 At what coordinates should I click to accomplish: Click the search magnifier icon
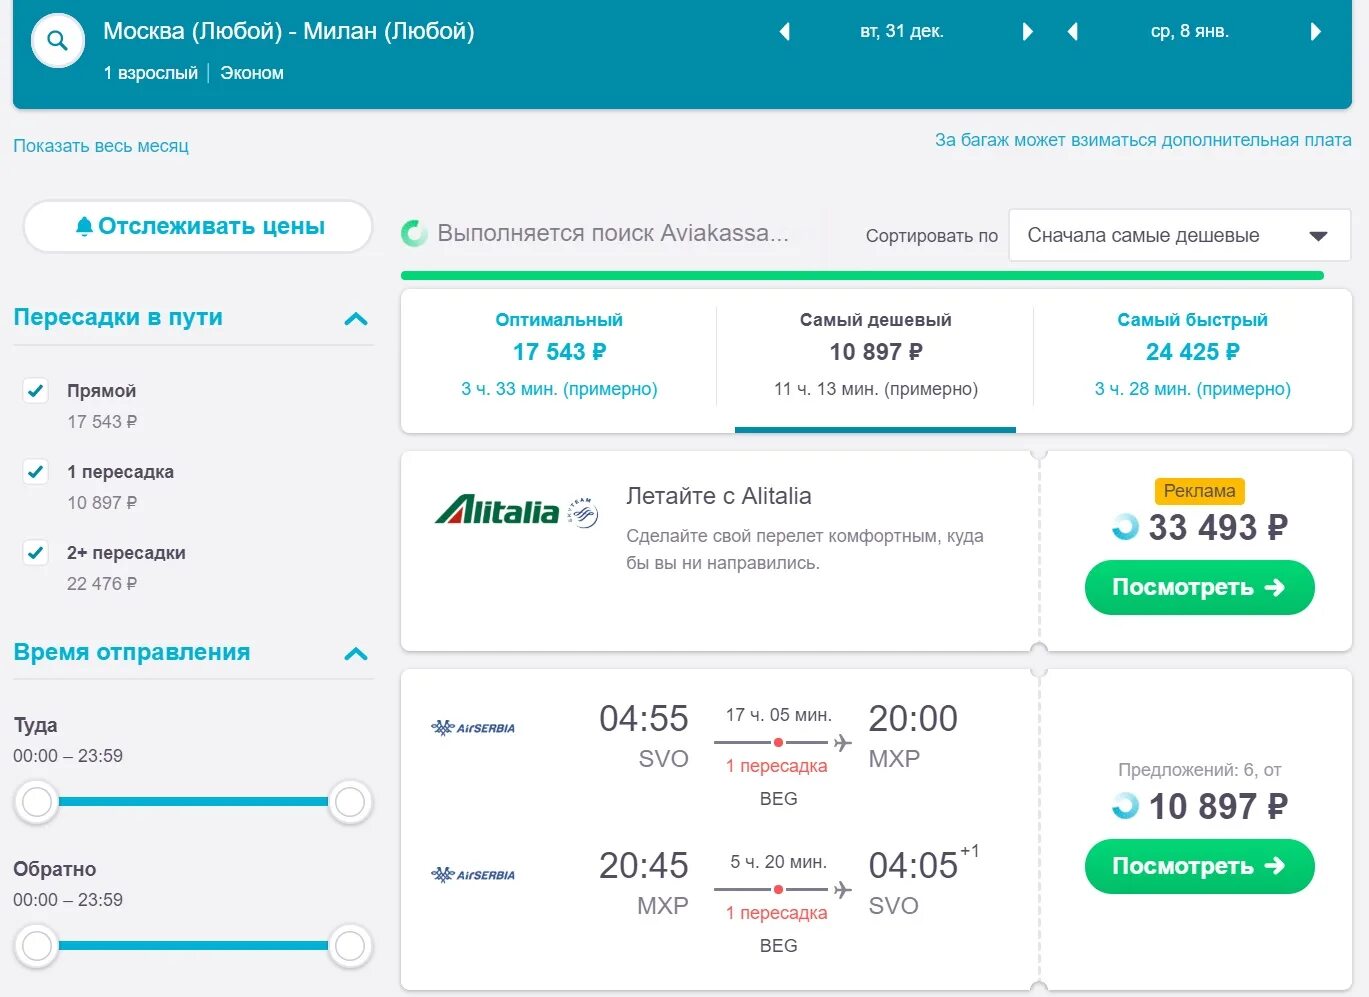[x=58, y=41]
